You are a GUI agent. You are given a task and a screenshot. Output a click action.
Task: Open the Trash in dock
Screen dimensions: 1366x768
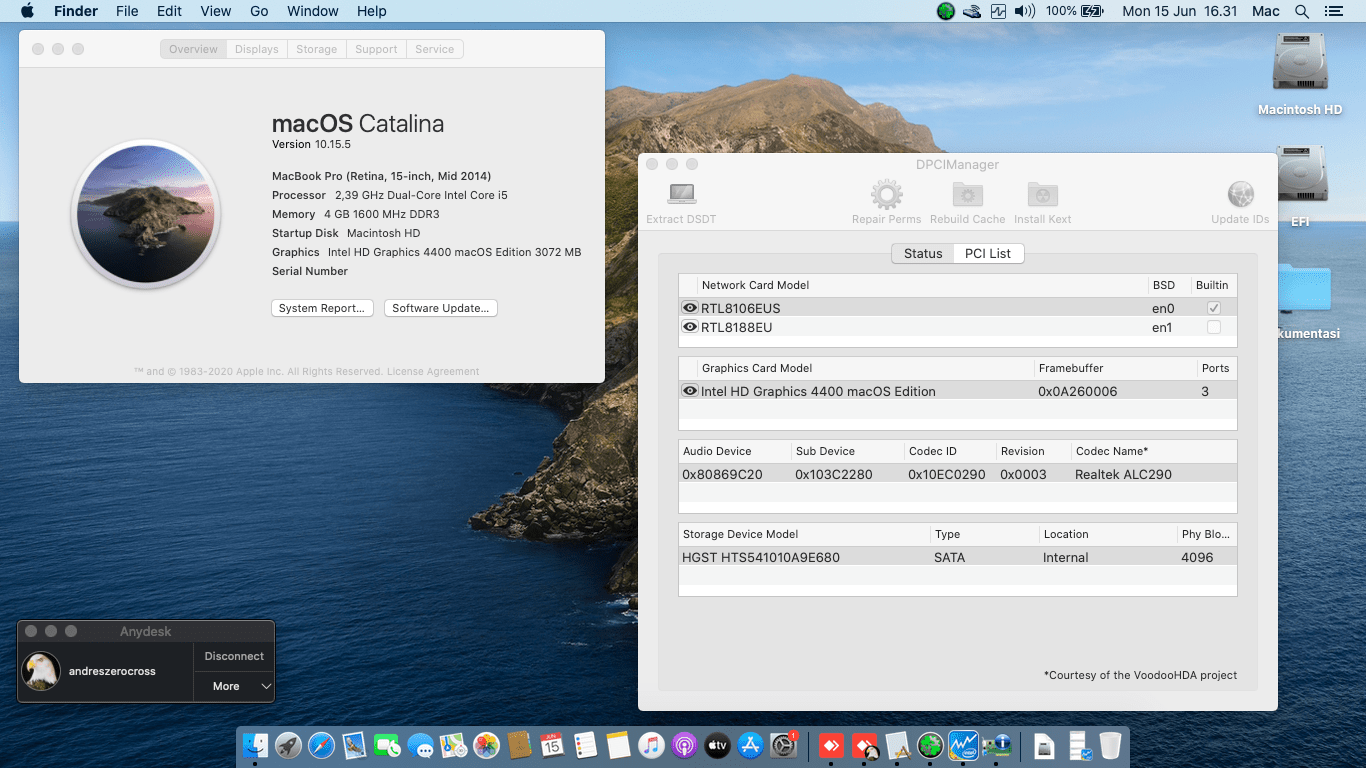point(1110,745)
